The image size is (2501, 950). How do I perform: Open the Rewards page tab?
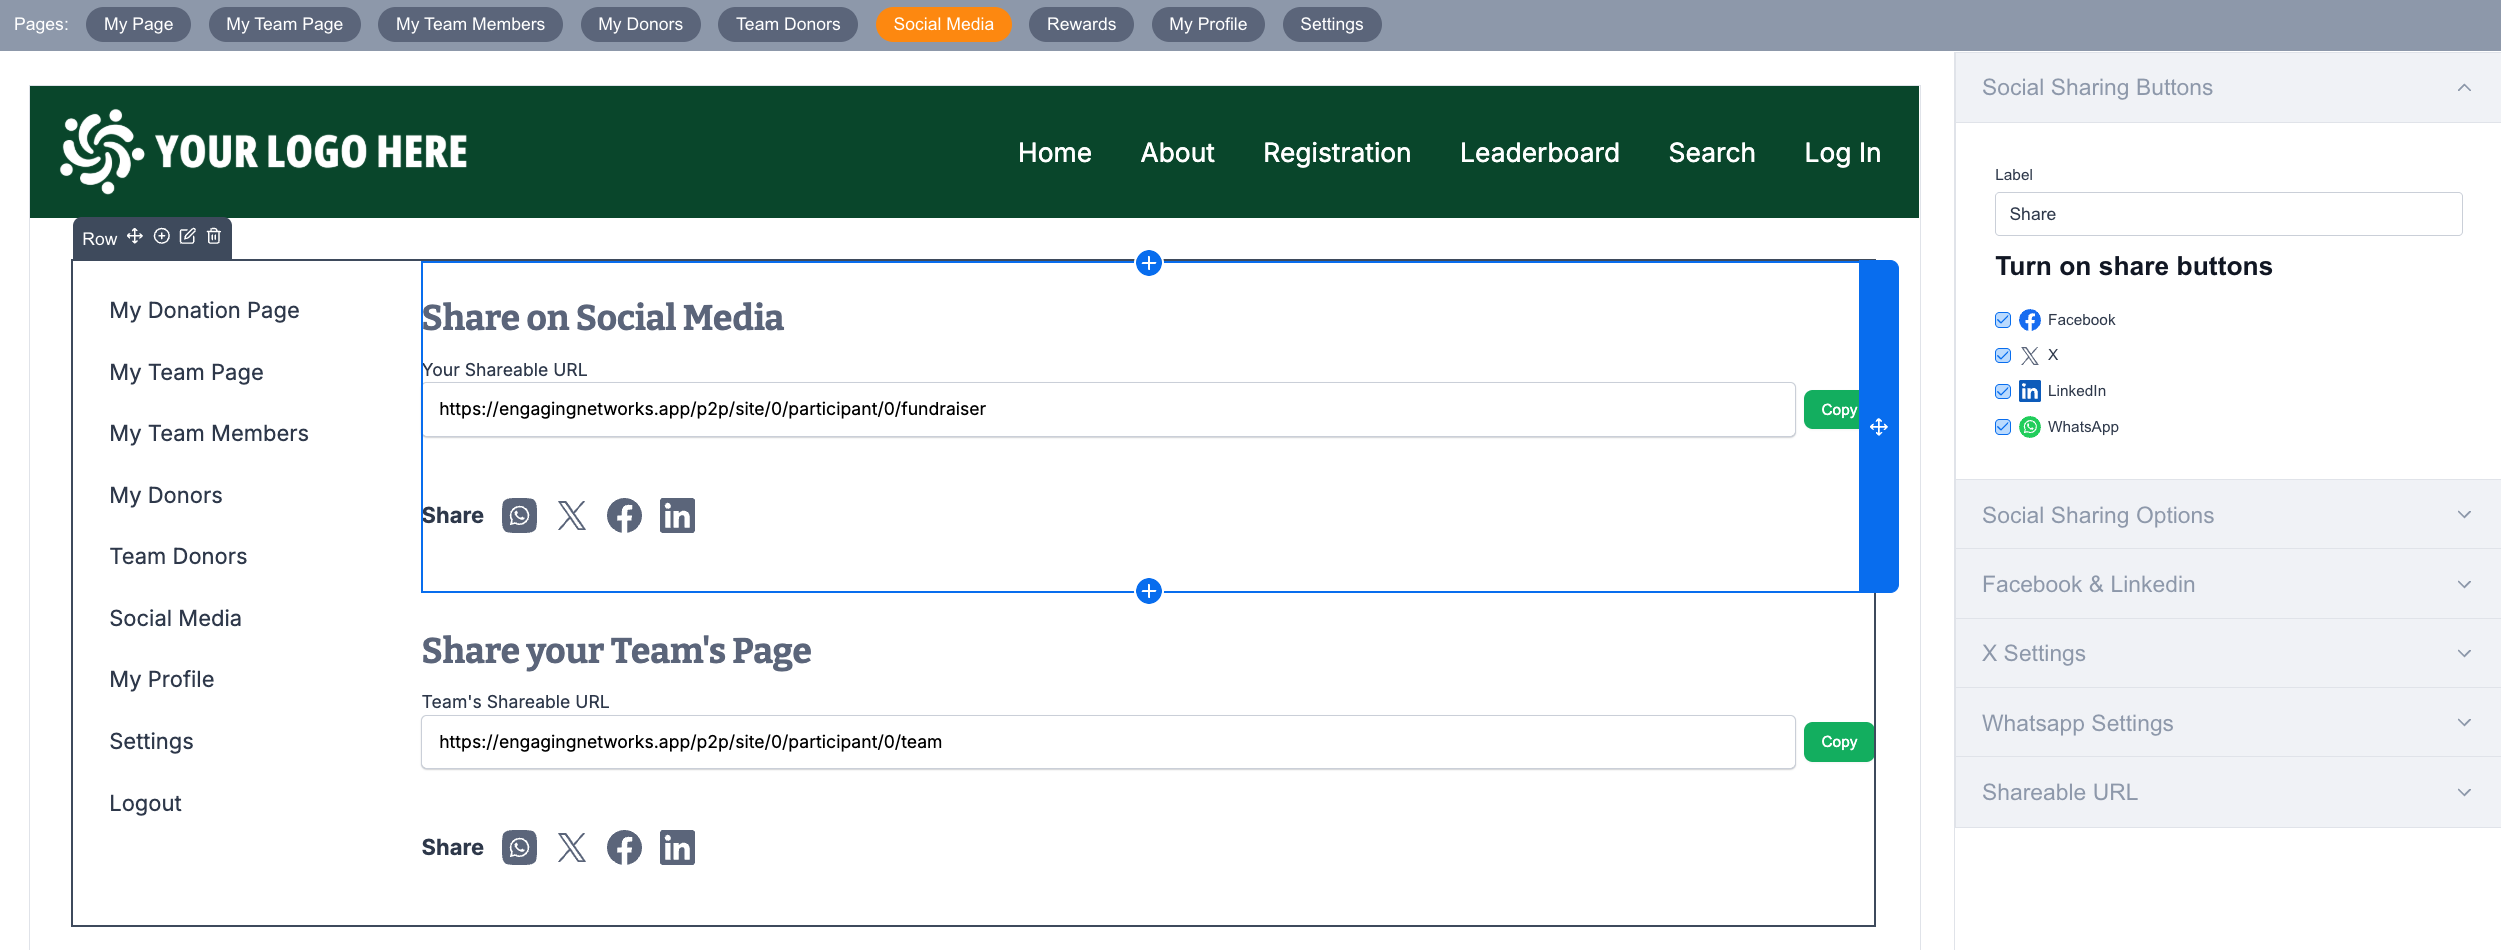coord(1081,24)
